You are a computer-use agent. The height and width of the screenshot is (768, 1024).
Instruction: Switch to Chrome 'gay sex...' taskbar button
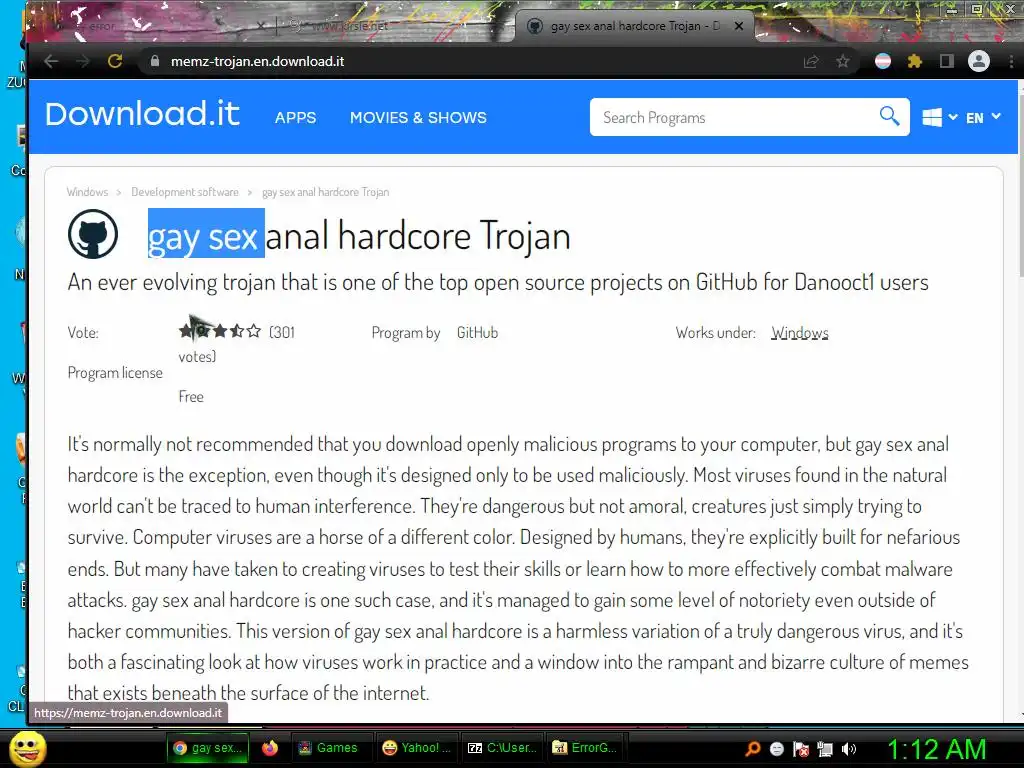click(209, 748)
